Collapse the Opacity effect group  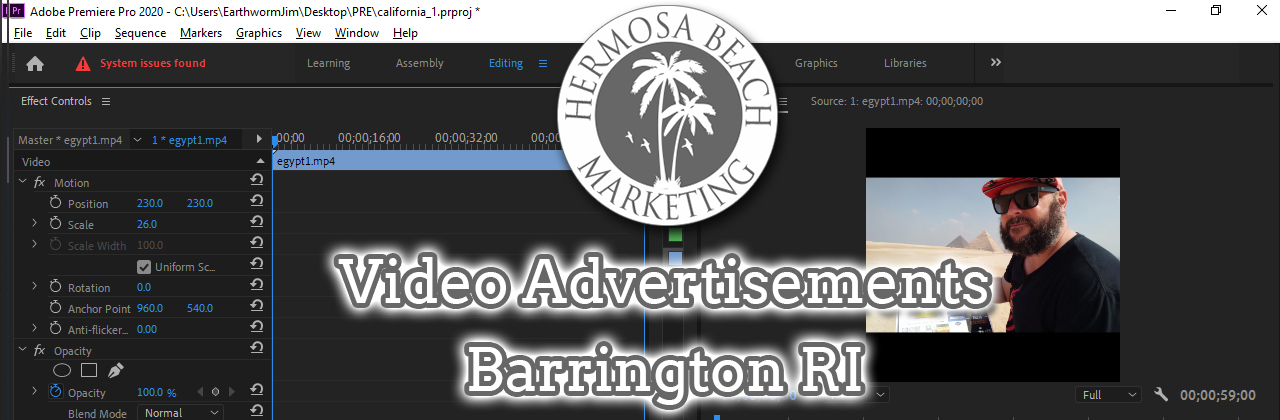click(22, 350)
